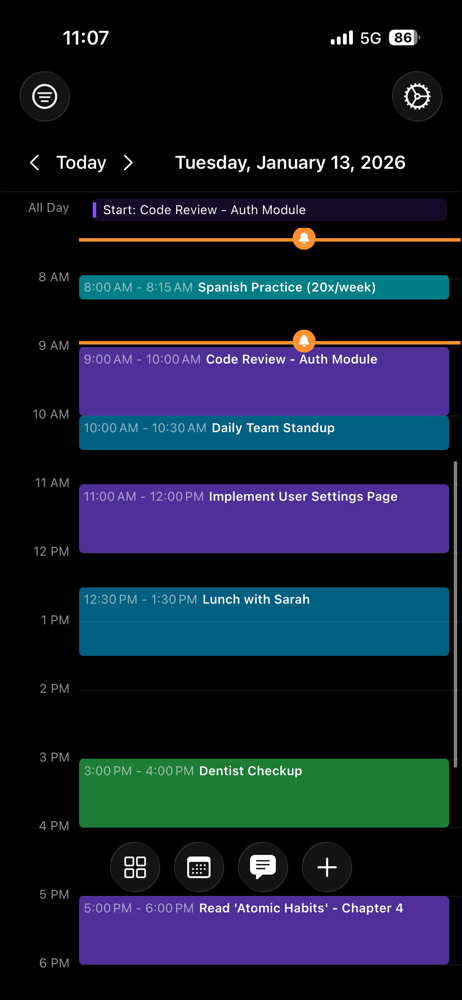Open all-day Start: Code Review event

(x=269, y=210)
